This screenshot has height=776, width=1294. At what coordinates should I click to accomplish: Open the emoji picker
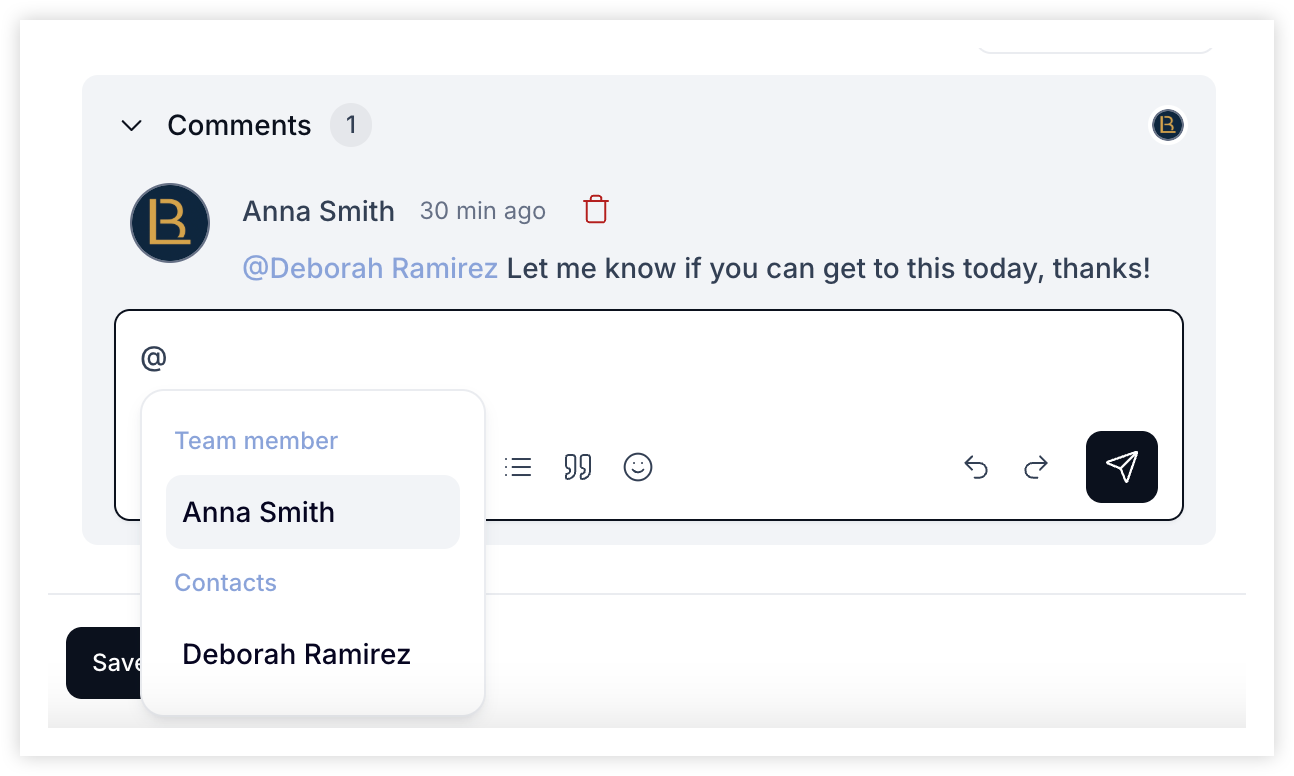638,467
